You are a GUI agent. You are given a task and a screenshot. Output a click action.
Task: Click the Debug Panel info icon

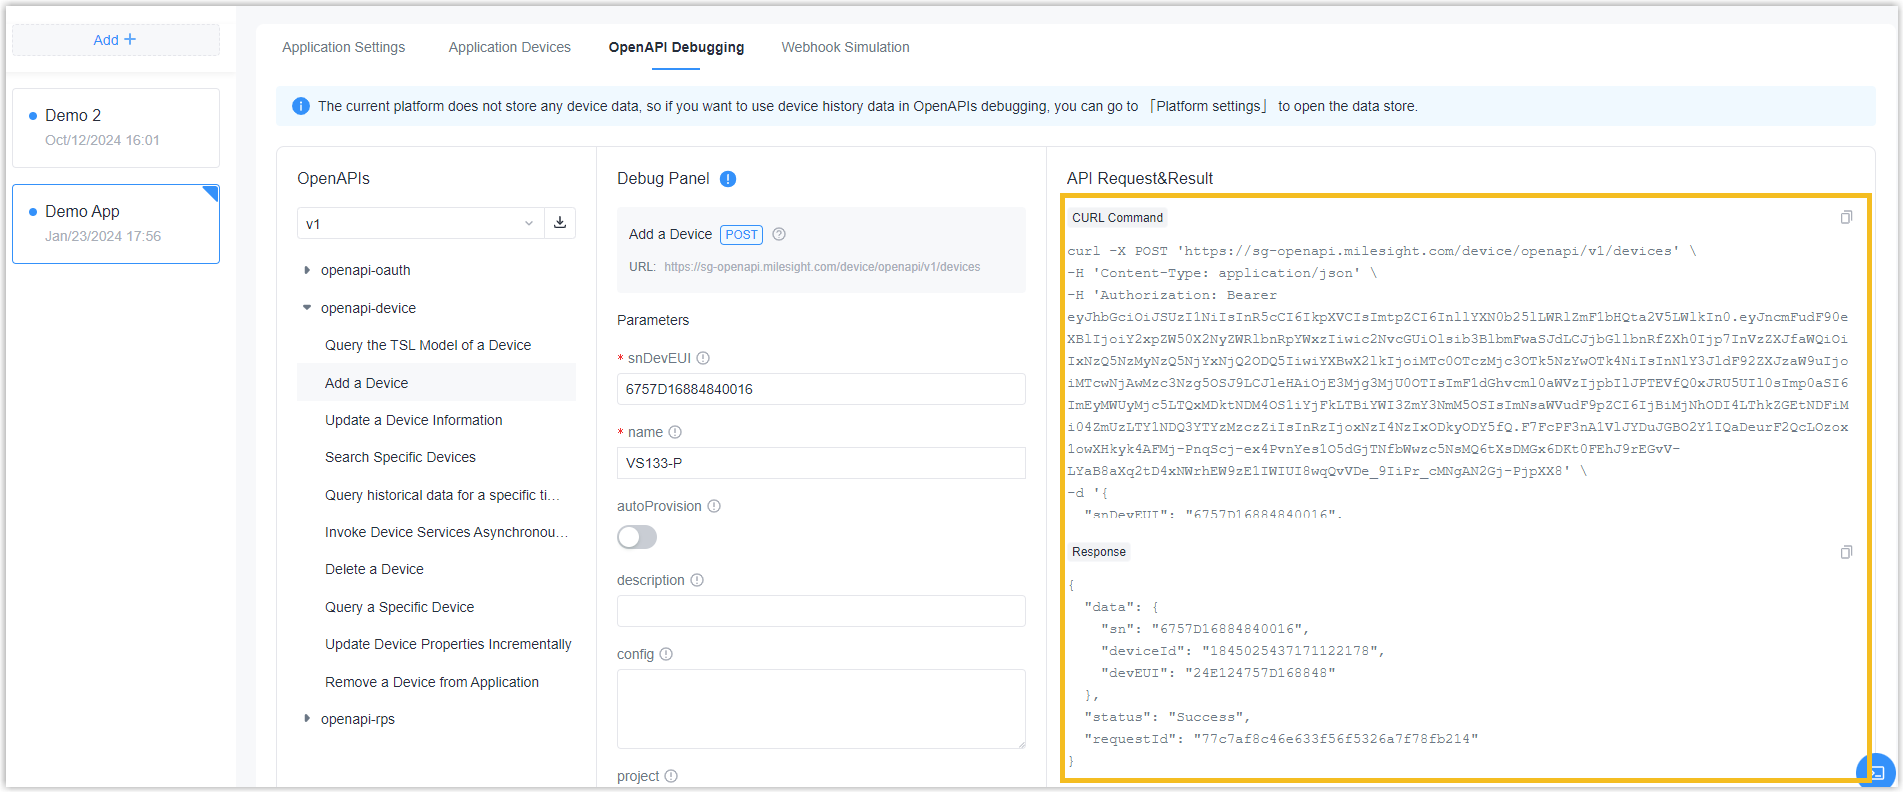pyautogui.click(x=728, y=179)
